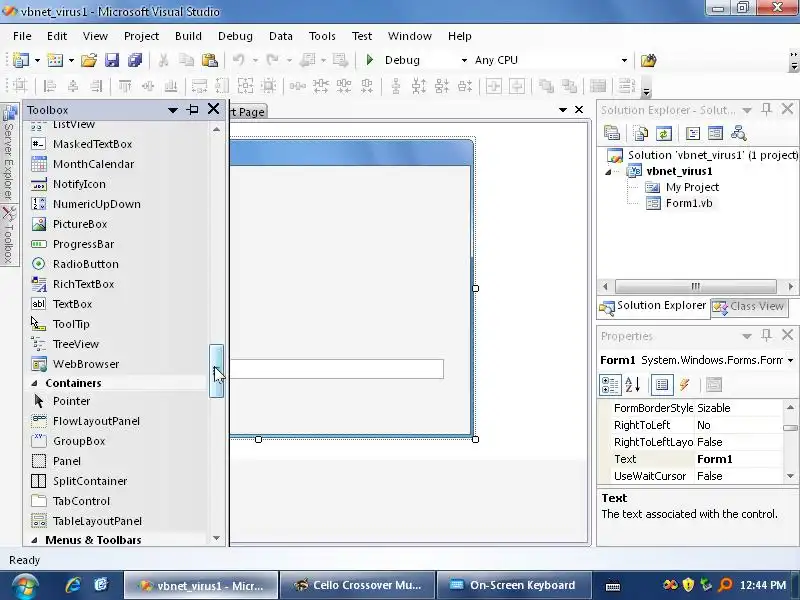Open the Debug configuration dropdown
This screenshot has width=800, height=600.
point(464,60)
